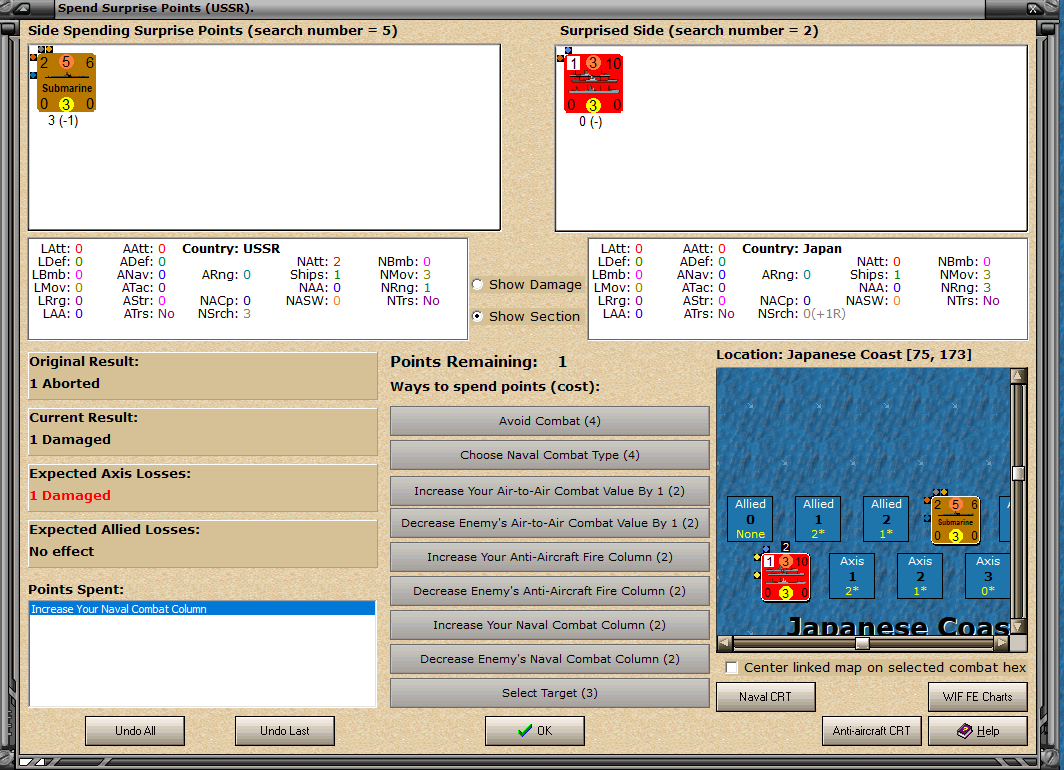Click the Undo Last button
This screenshot has height=770, width=1064.
click(x=284, y=731)
